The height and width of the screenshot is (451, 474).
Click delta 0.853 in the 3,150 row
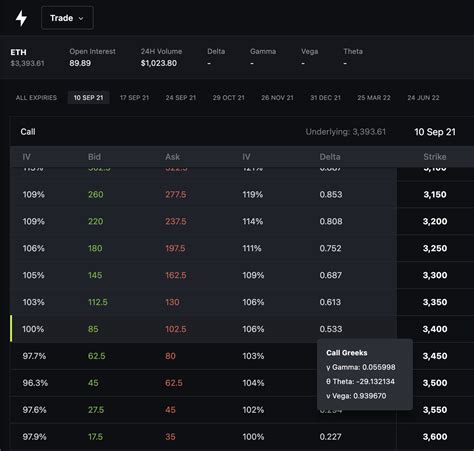[x=331, y=194]
